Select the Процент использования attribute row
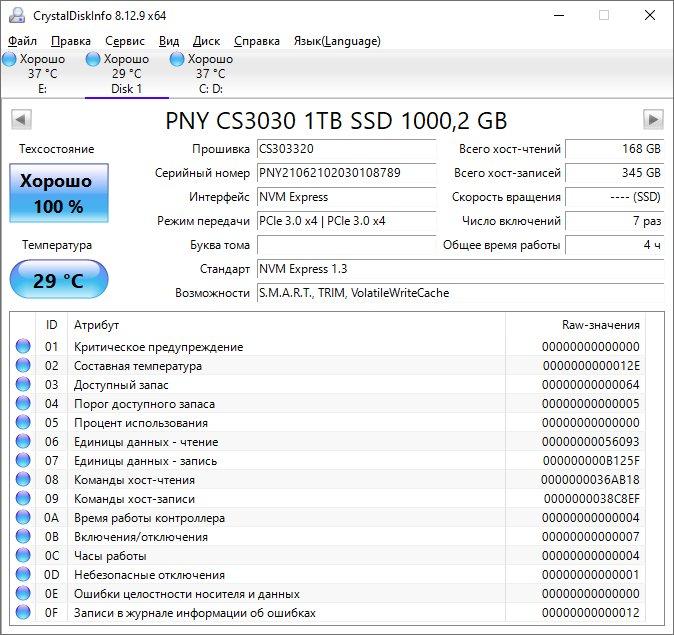Image resolution: width=674 pixels, height=635 pixels. click(328, 423)
